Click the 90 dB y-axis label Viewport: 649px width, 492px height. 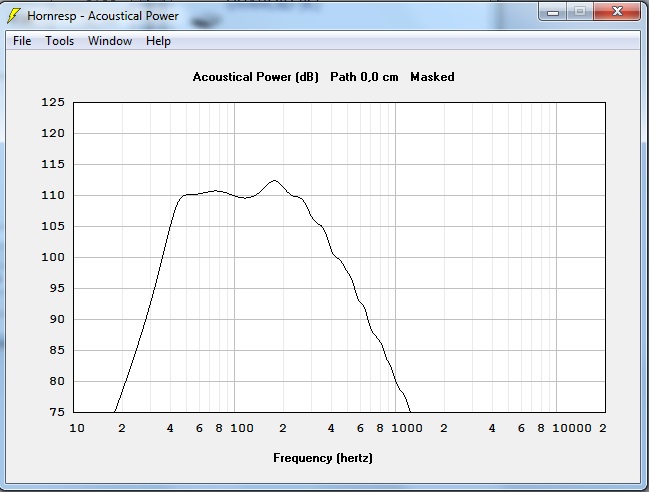(x=57, y=319)
